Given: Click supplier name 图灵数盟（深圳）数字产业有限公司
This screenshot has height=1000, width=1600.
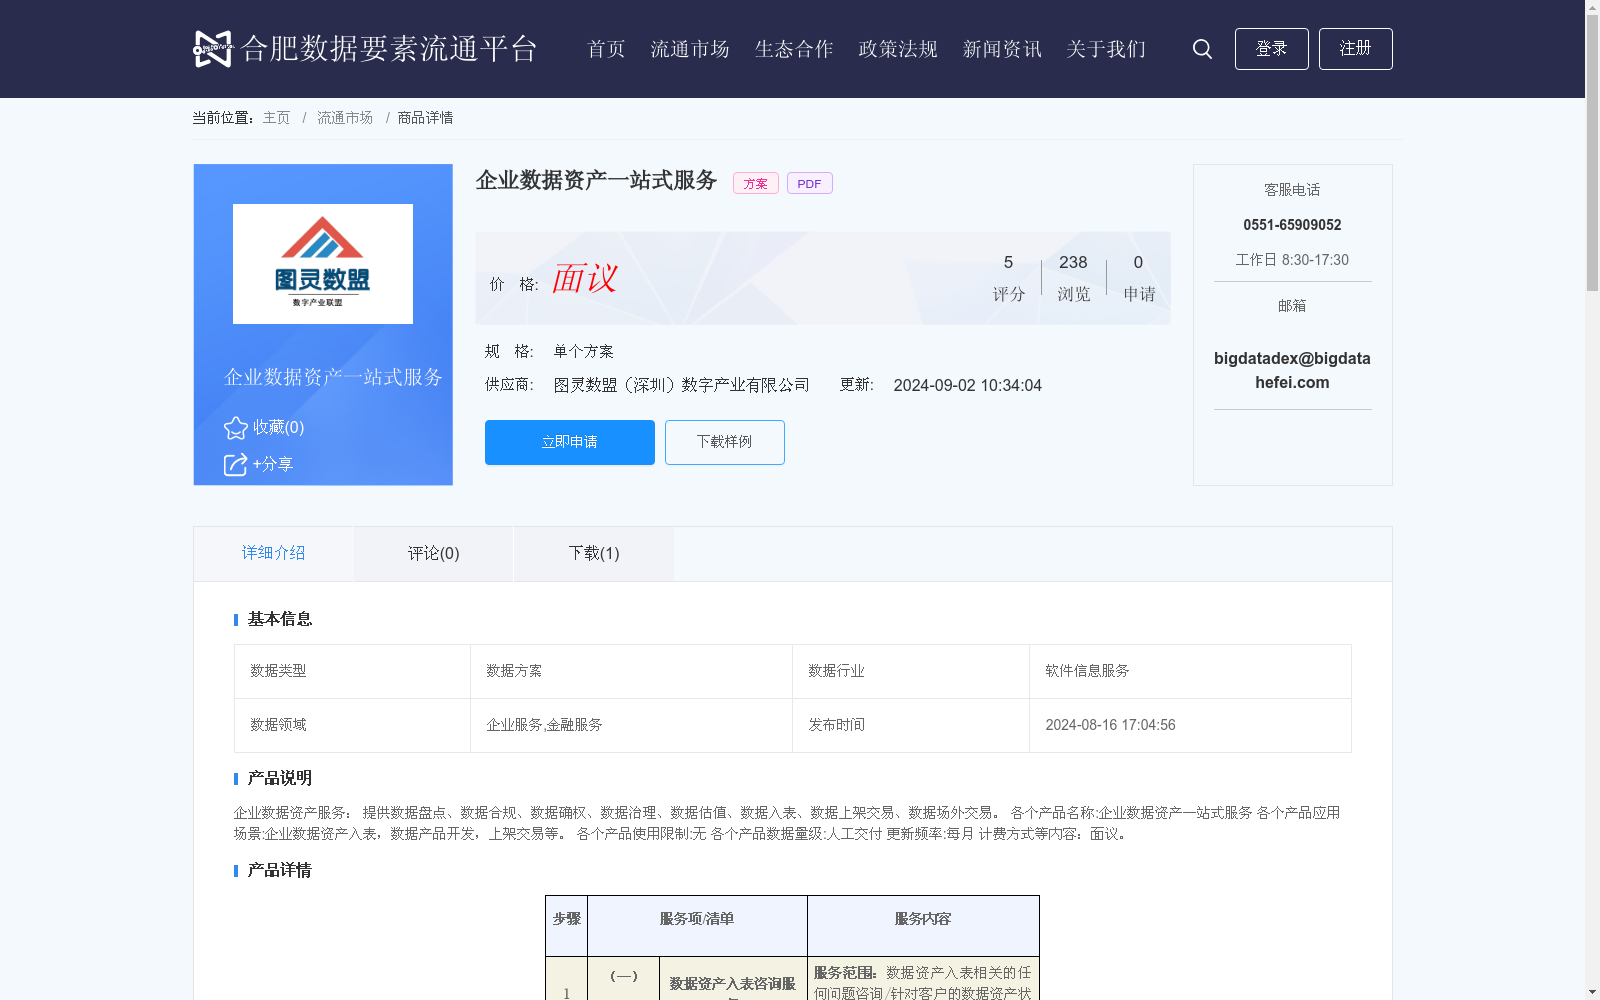Looking at the screenshot, I should coord(682,385).
